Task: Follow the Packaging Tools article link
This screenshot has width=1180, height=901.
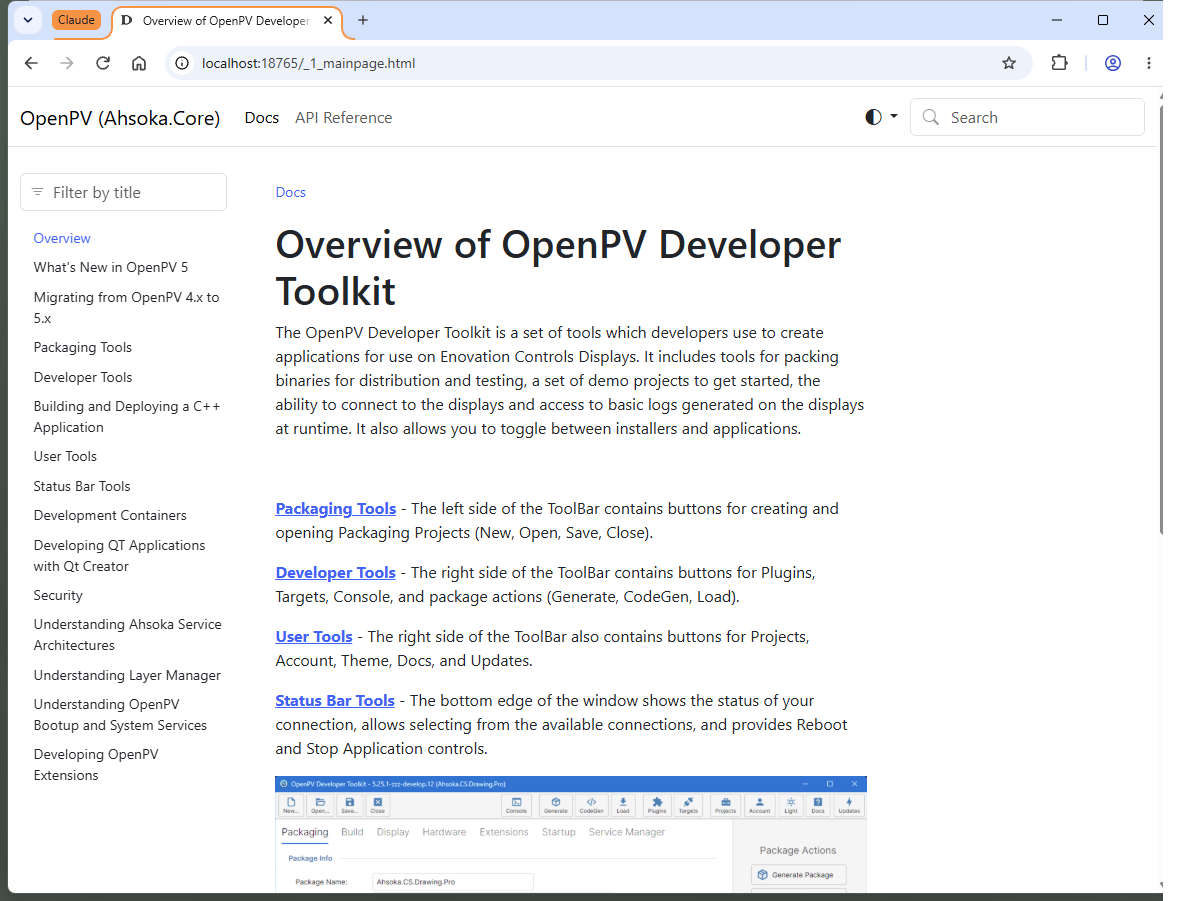Action: [x=336, y=509]
